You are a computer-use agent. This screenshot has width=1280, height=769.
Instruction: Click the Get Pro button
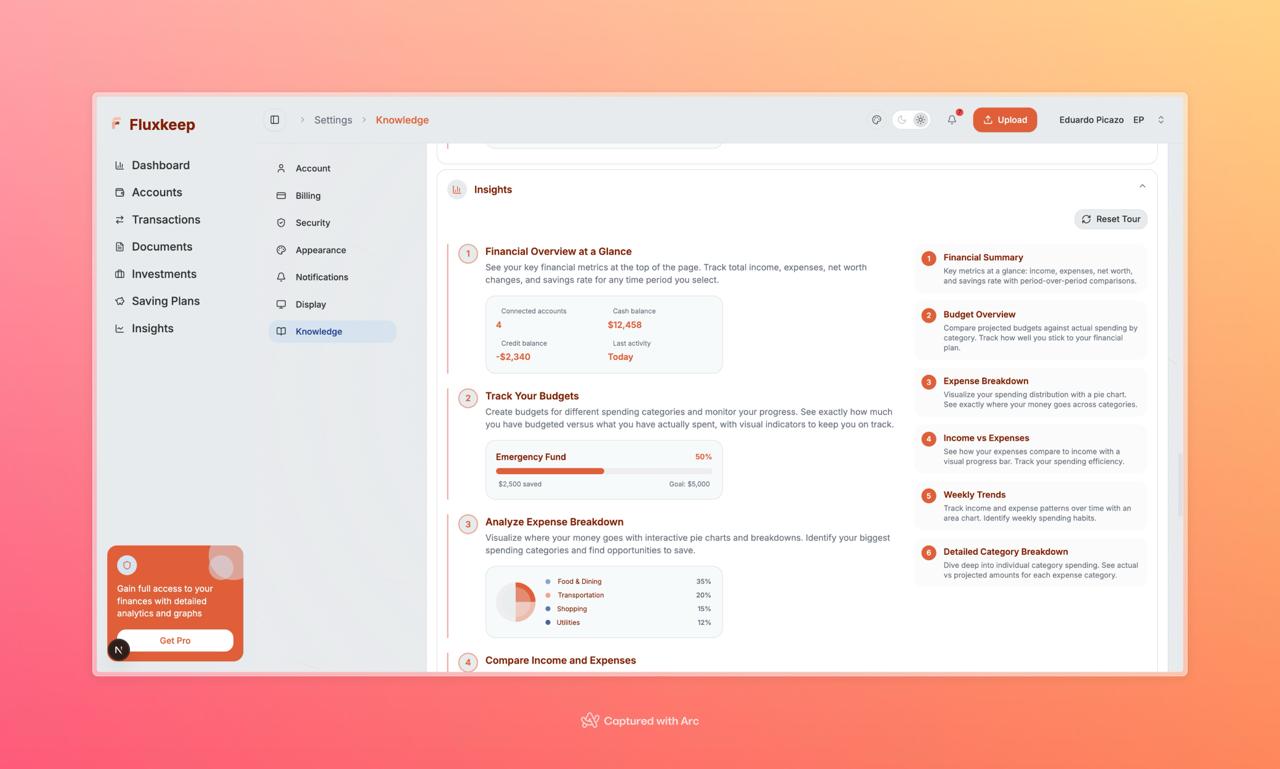point(175,640)
